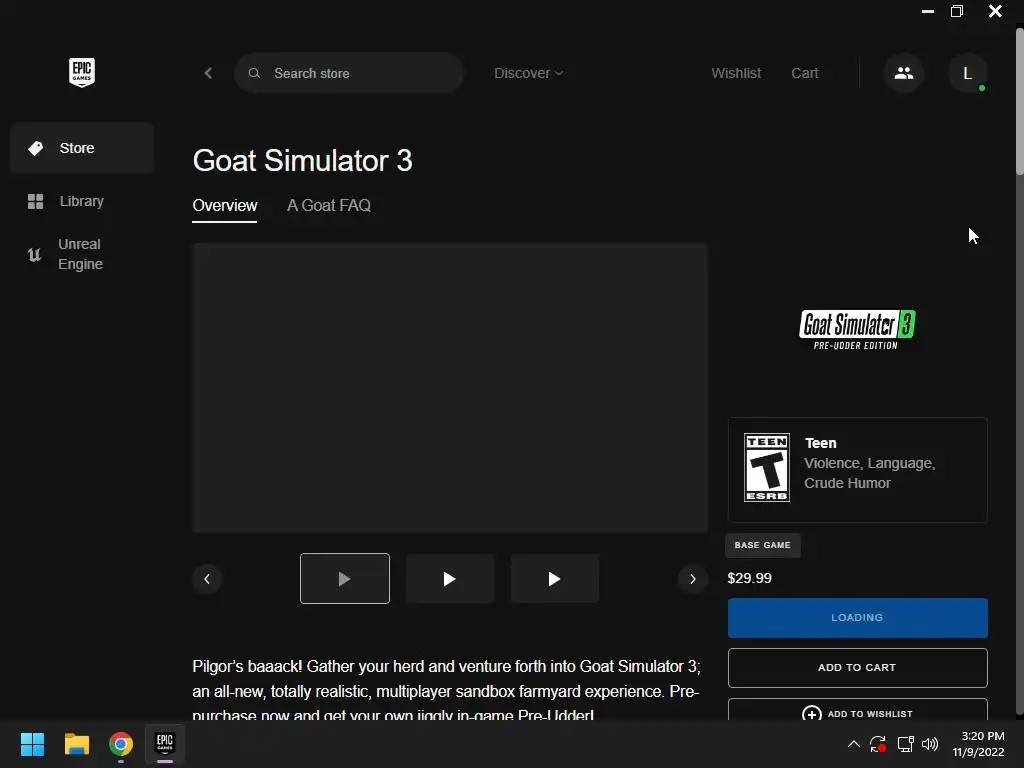Viewport: 1024px width, 768px height.
Task: Click the ADD TO WISHLIST button
Action: point(857,711)
